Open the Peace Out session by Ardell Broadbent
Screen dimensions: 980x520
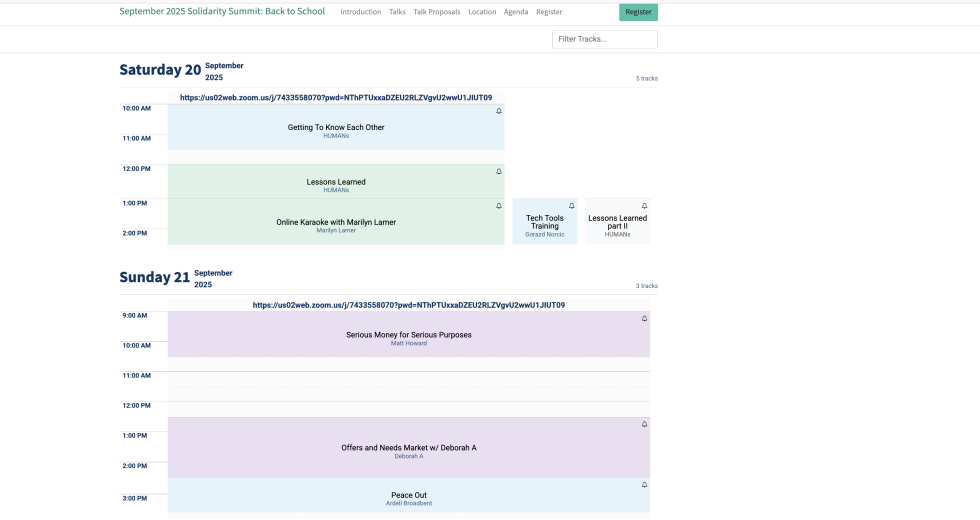[408, 495]
